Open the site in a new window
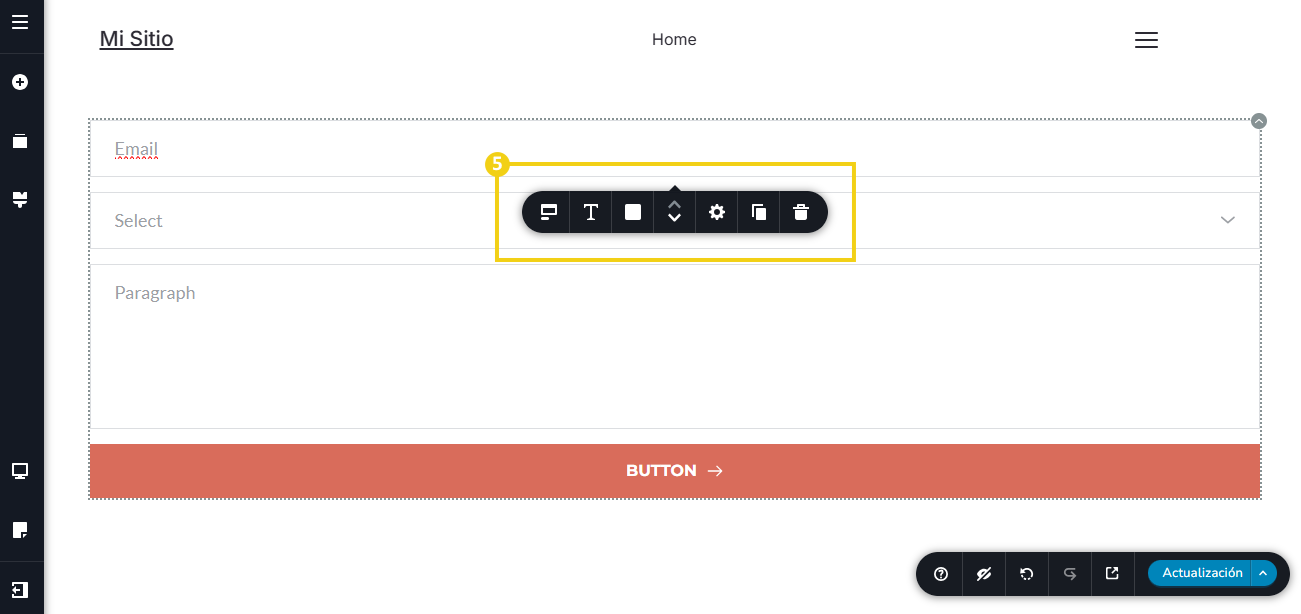The width and height of the screenshot is (1301, 614). [1112, 574]
